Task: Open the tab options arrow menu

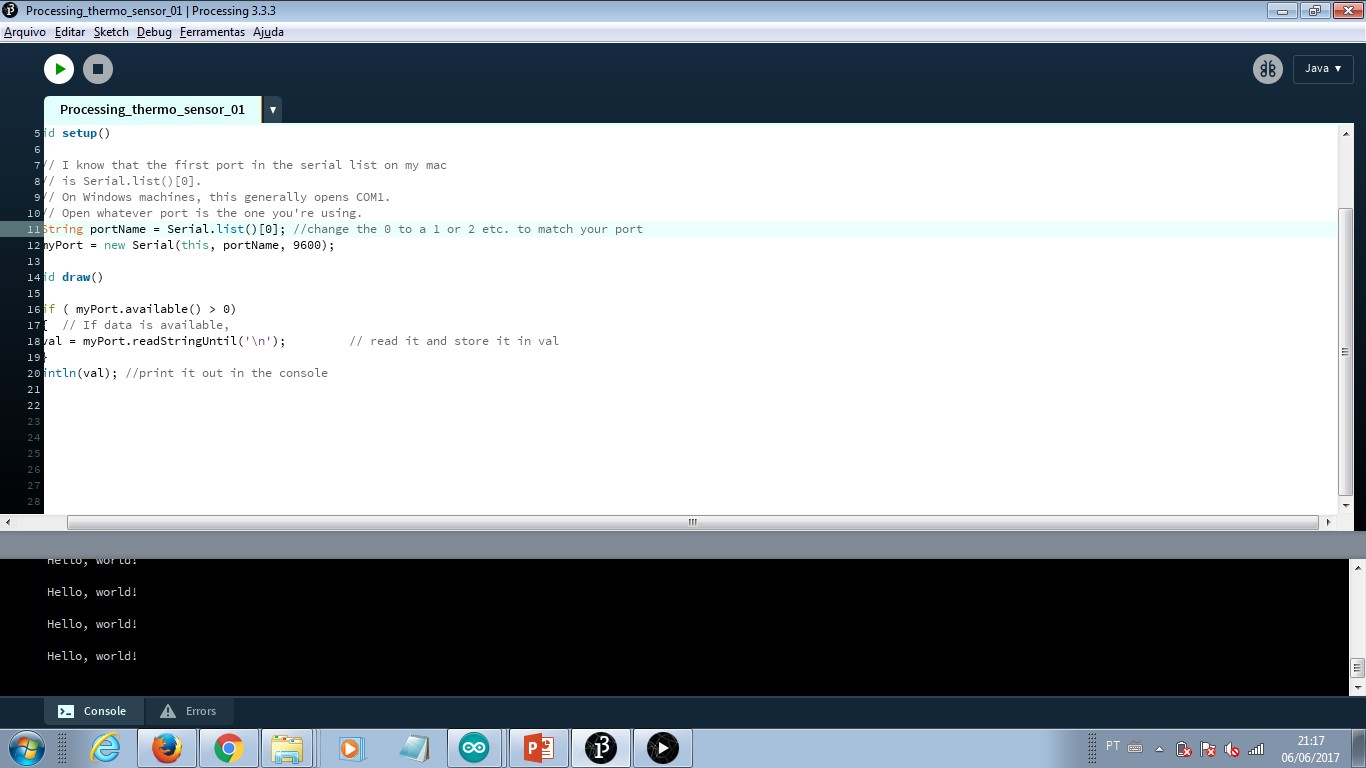Action: coord(272,110)
